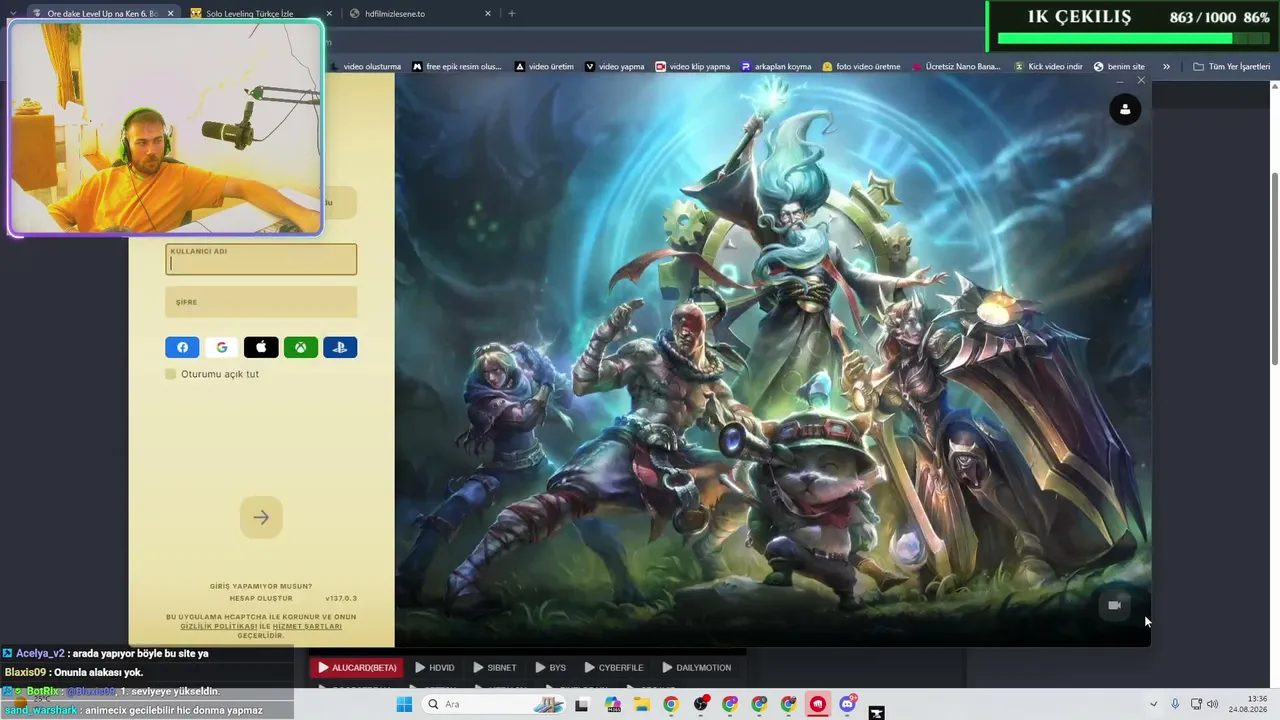Open the HESAP OLUŞTUR create account link
1280x720 pixels.
click(x=261, y=598)
